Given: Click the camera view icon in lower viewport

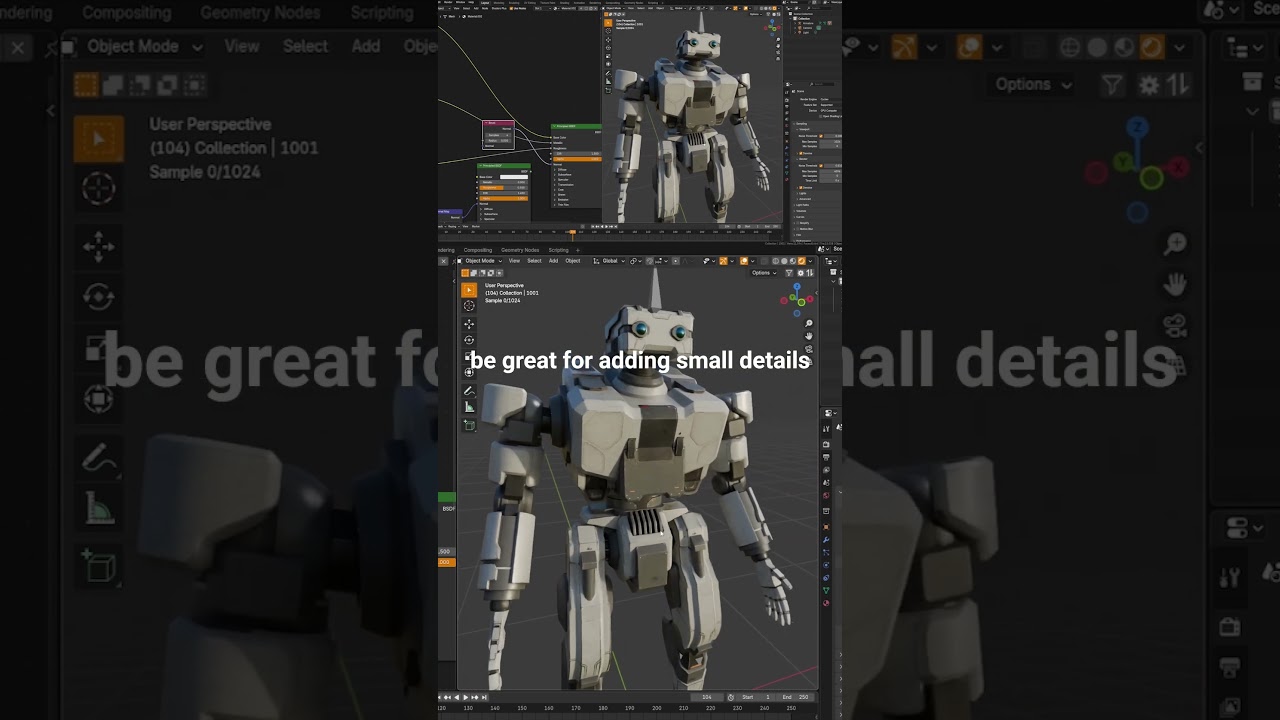Looking at the screenshot, I should click(x=808, y=348).
